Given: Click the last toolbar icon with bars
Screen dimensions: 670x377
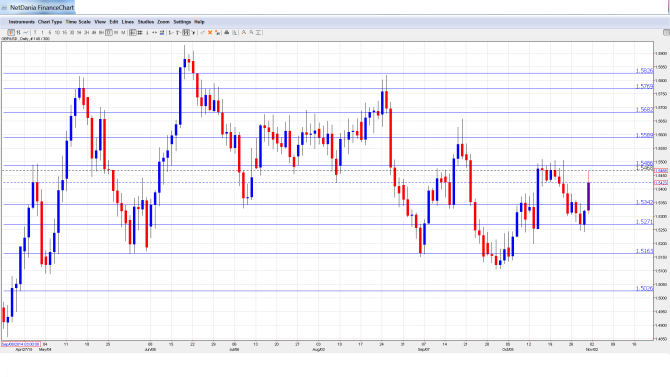Looking at the screenshot, I should pos(259,32).
